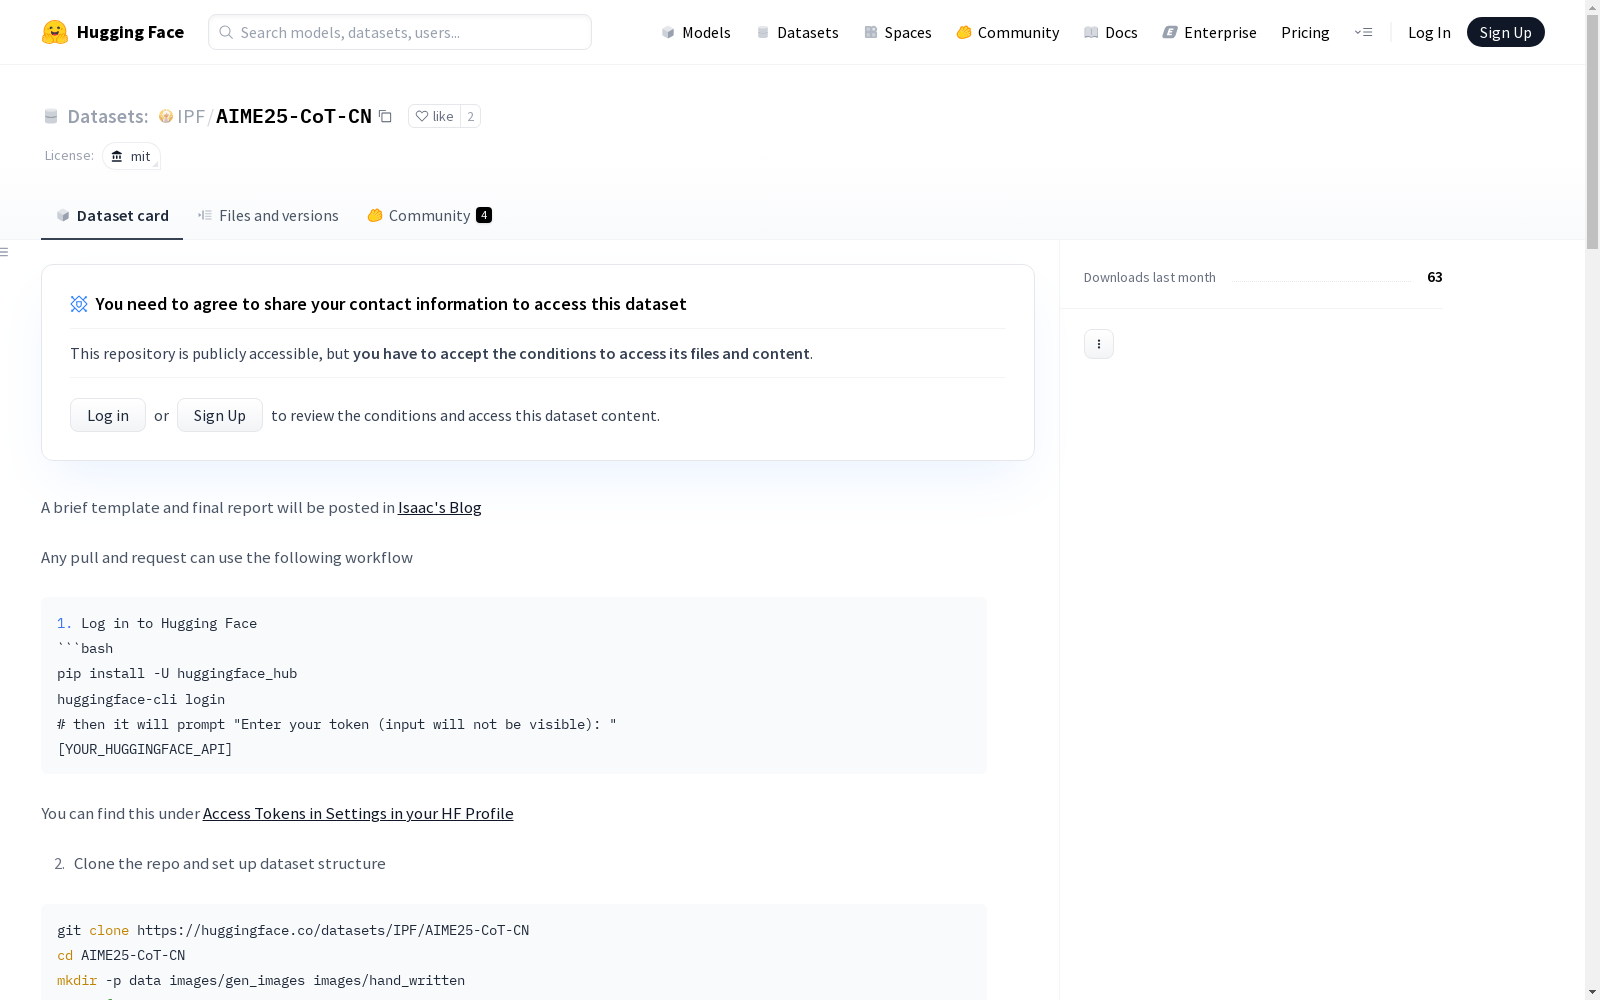The image size is (1600, 1000).
Task: Toggle the table of contents sidebar icon
Action: pos(5,252)
